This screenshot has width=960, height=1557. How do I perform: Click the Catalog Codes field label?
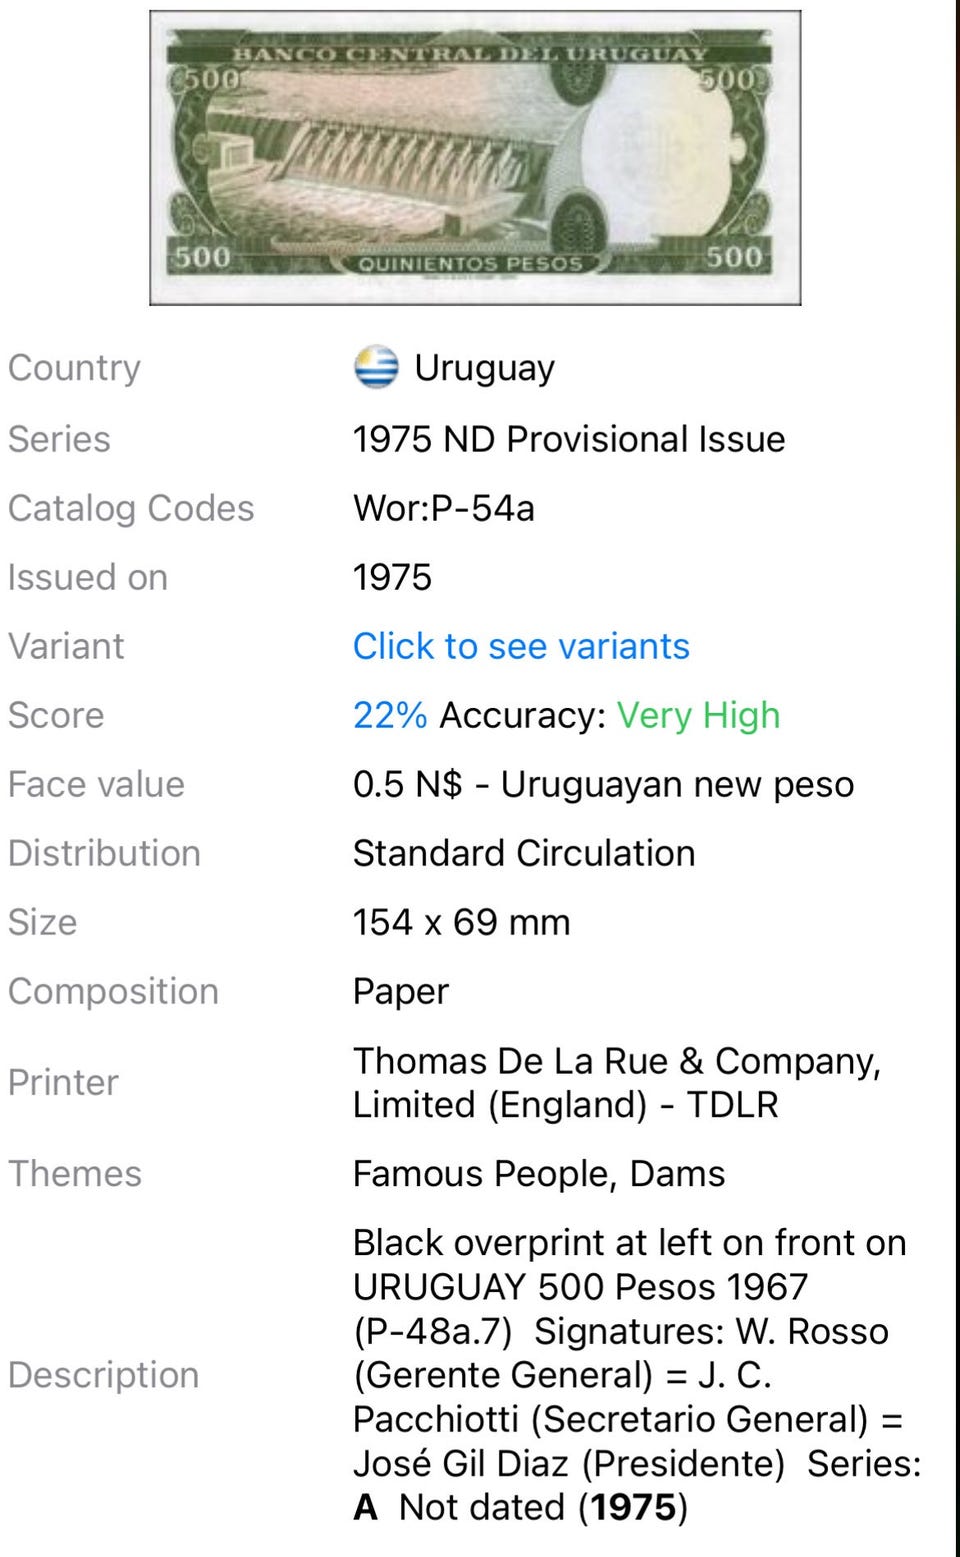pos(131,508)
